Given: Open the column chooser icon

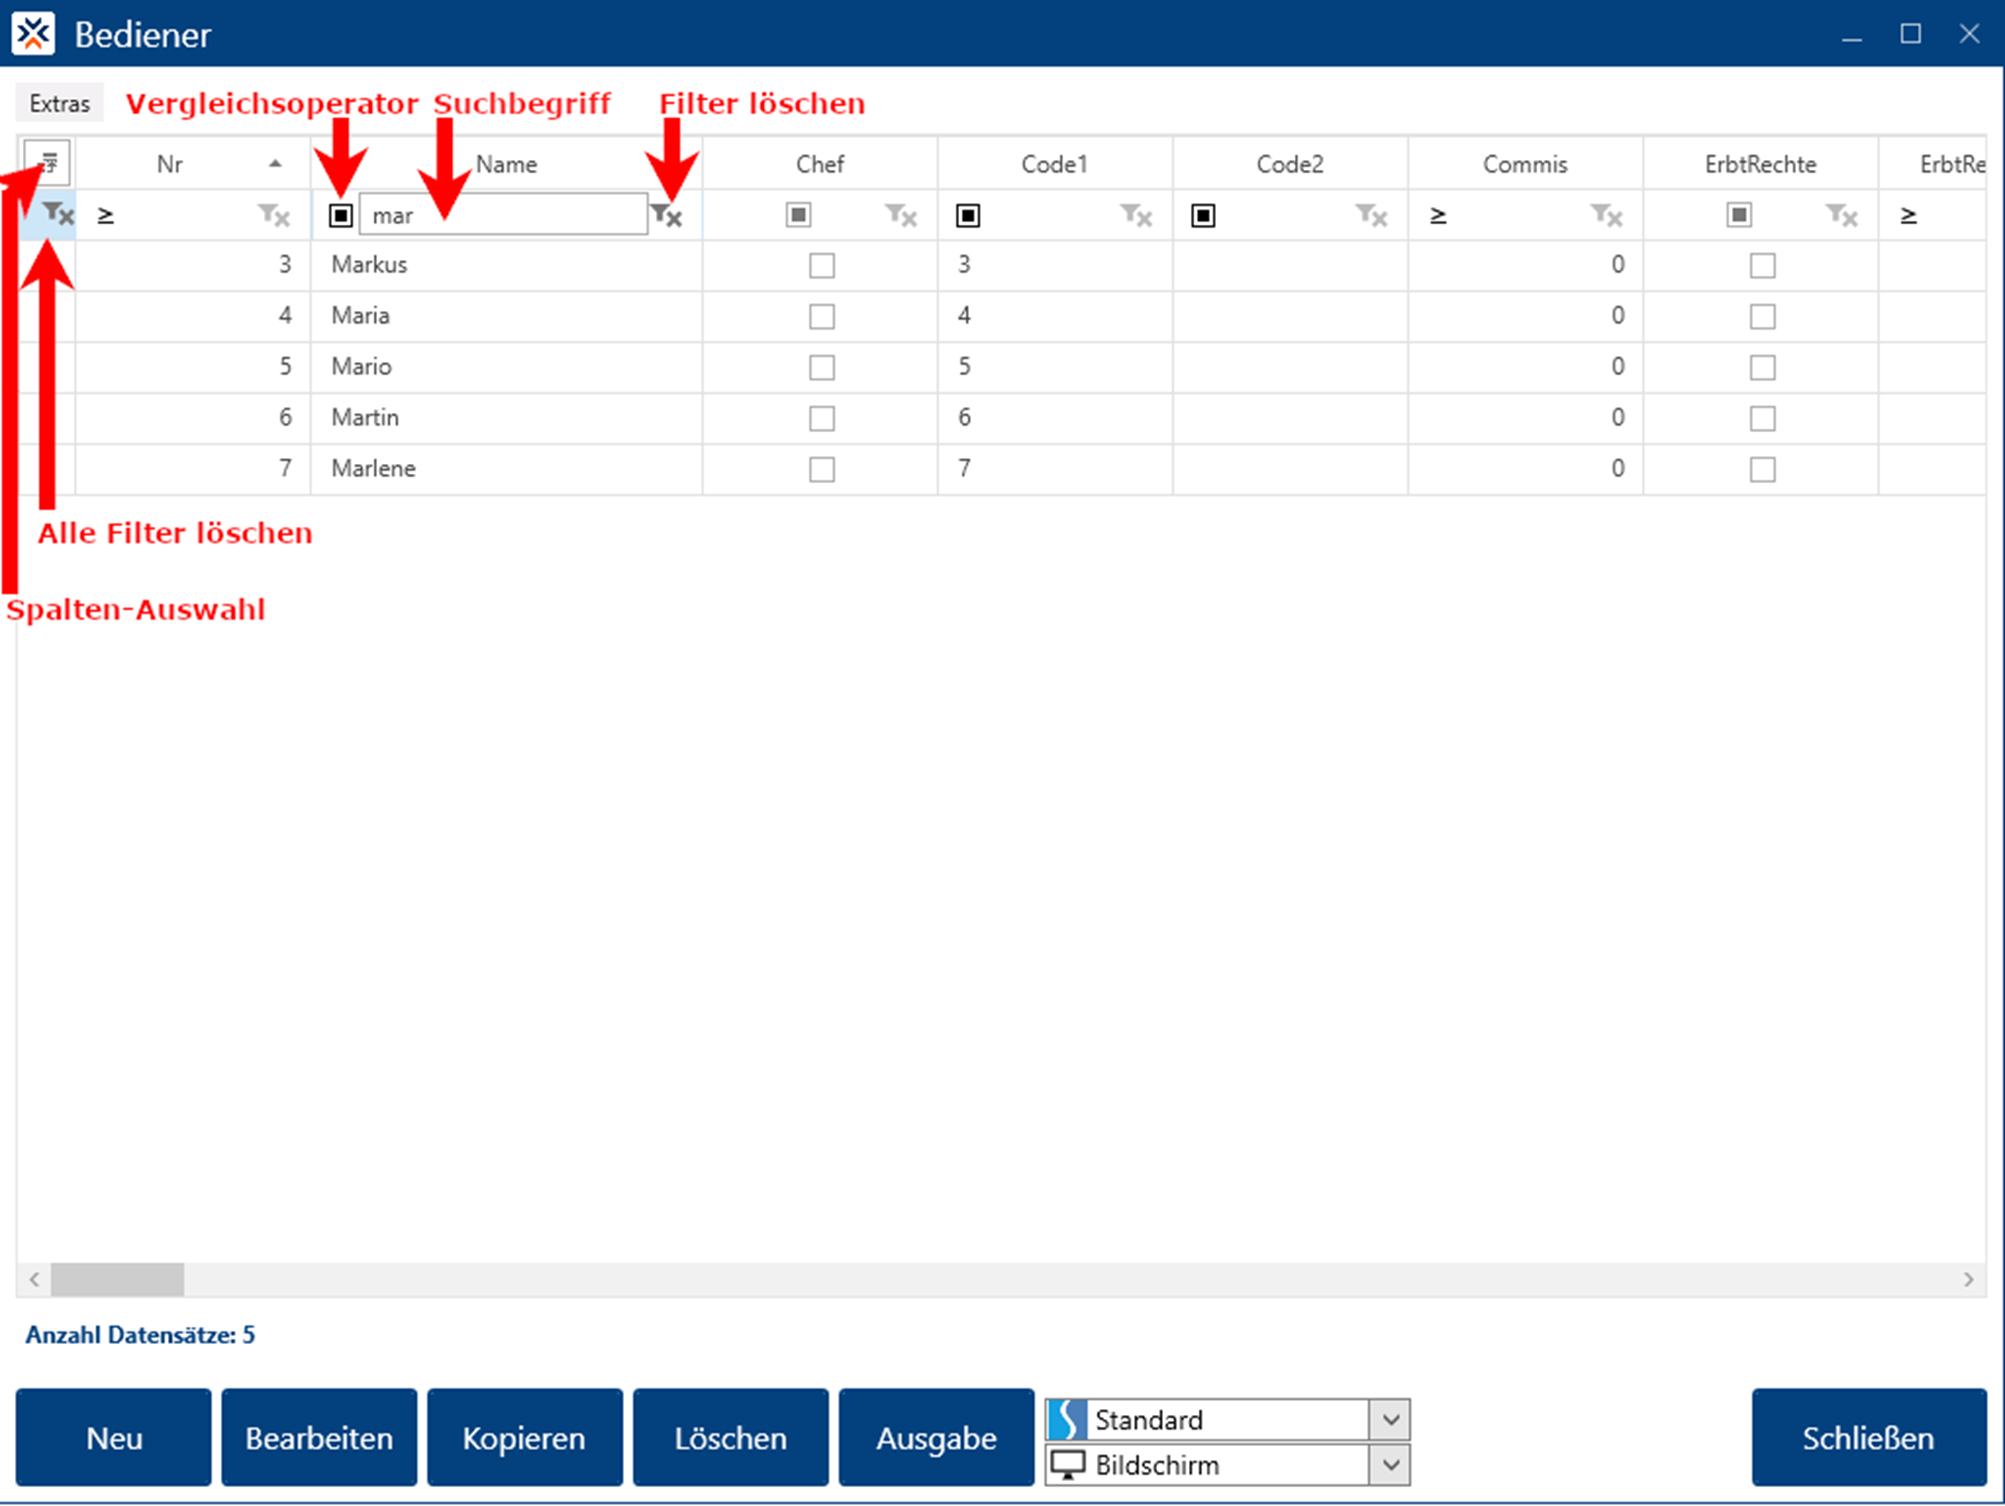Looking at the screenshot, I should (x=47, y=163).
